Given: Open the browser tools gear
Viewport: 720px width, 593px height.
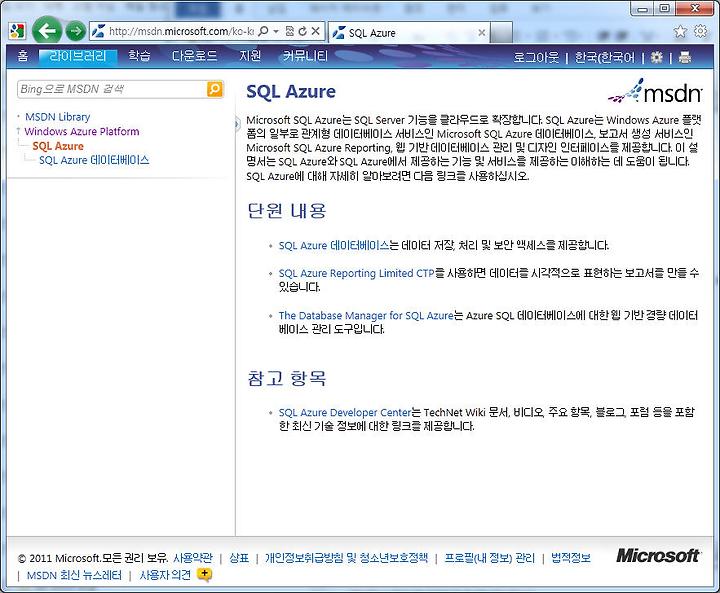Looking at the screenshot, I should click(700, 31).
